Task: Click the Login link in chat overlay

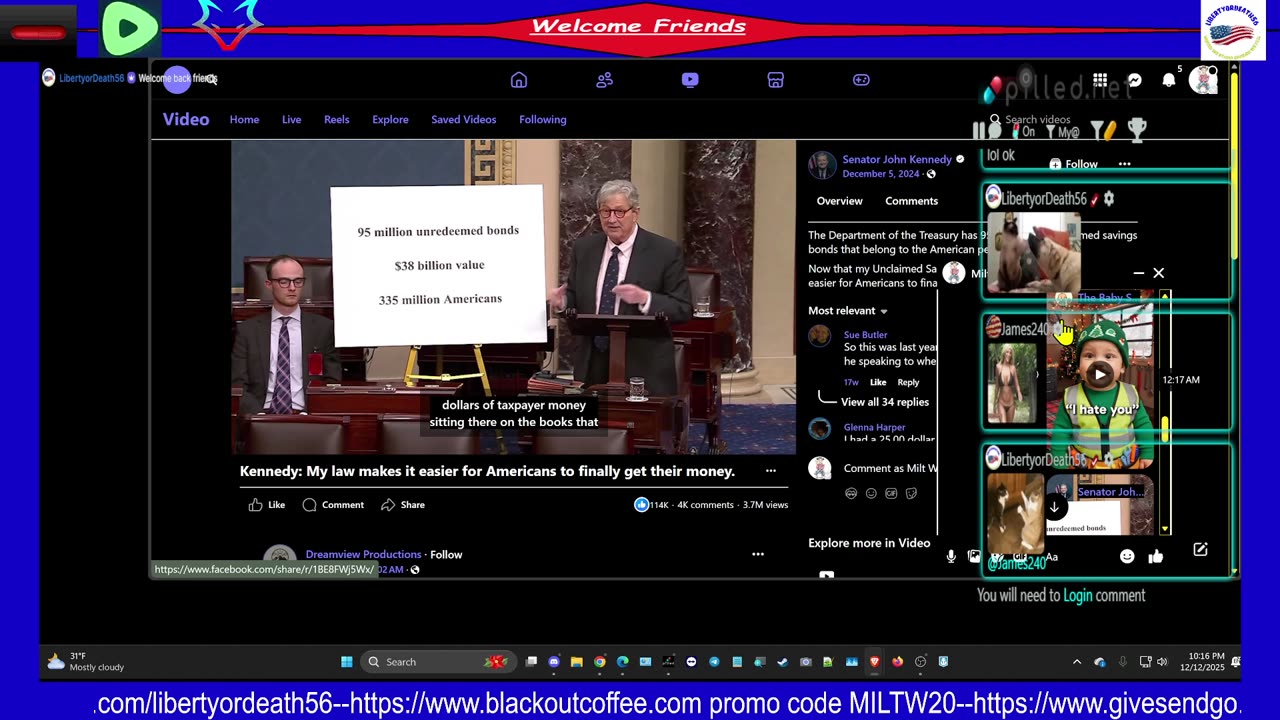Action: pyautogui.click(x=1078, y=596)
